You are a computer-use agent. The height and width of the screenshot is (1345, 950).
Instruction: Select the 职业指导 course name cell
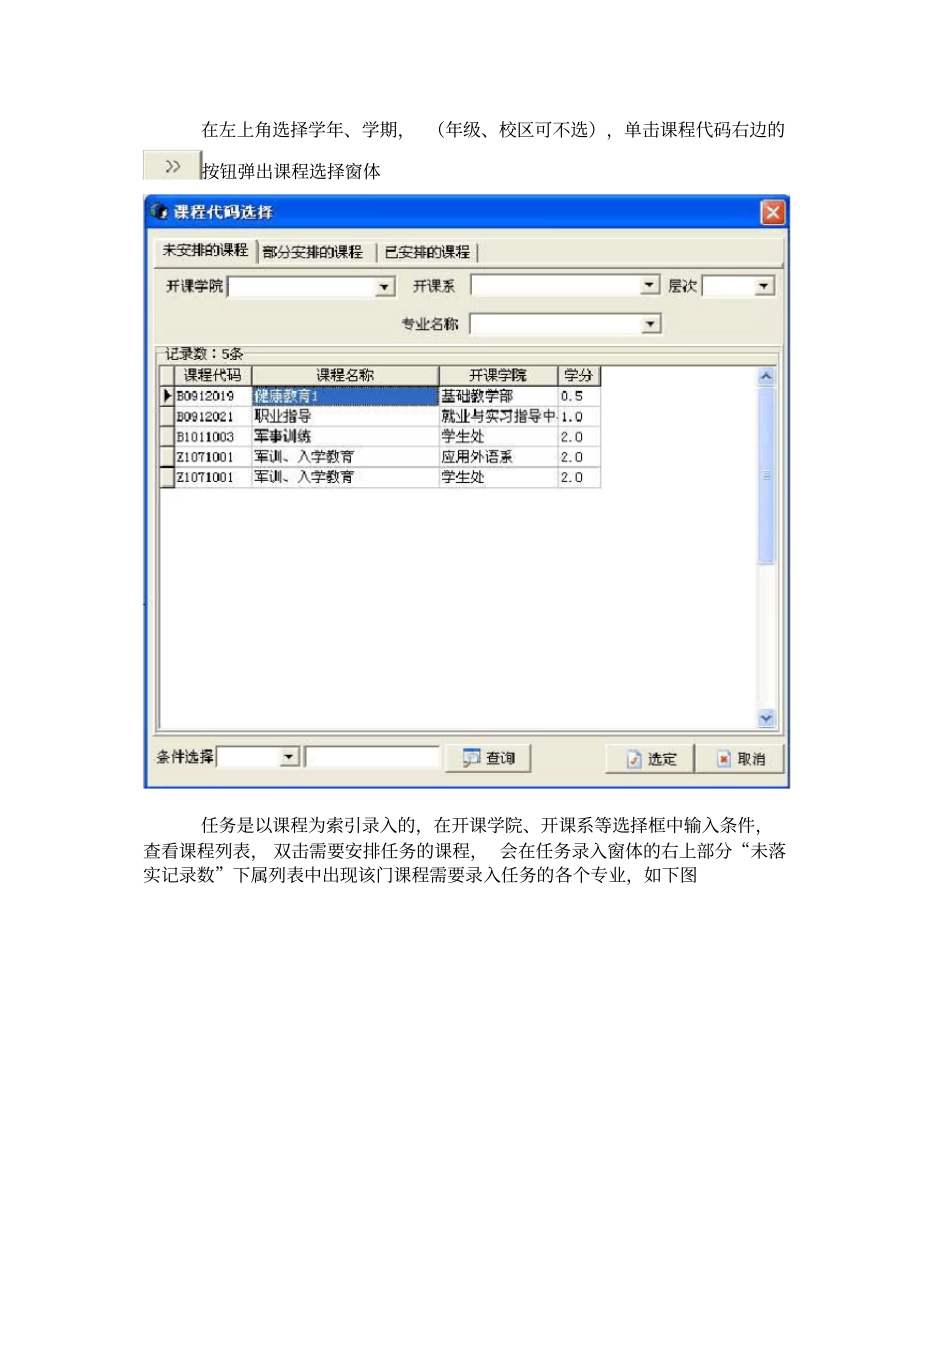[345, 416]
